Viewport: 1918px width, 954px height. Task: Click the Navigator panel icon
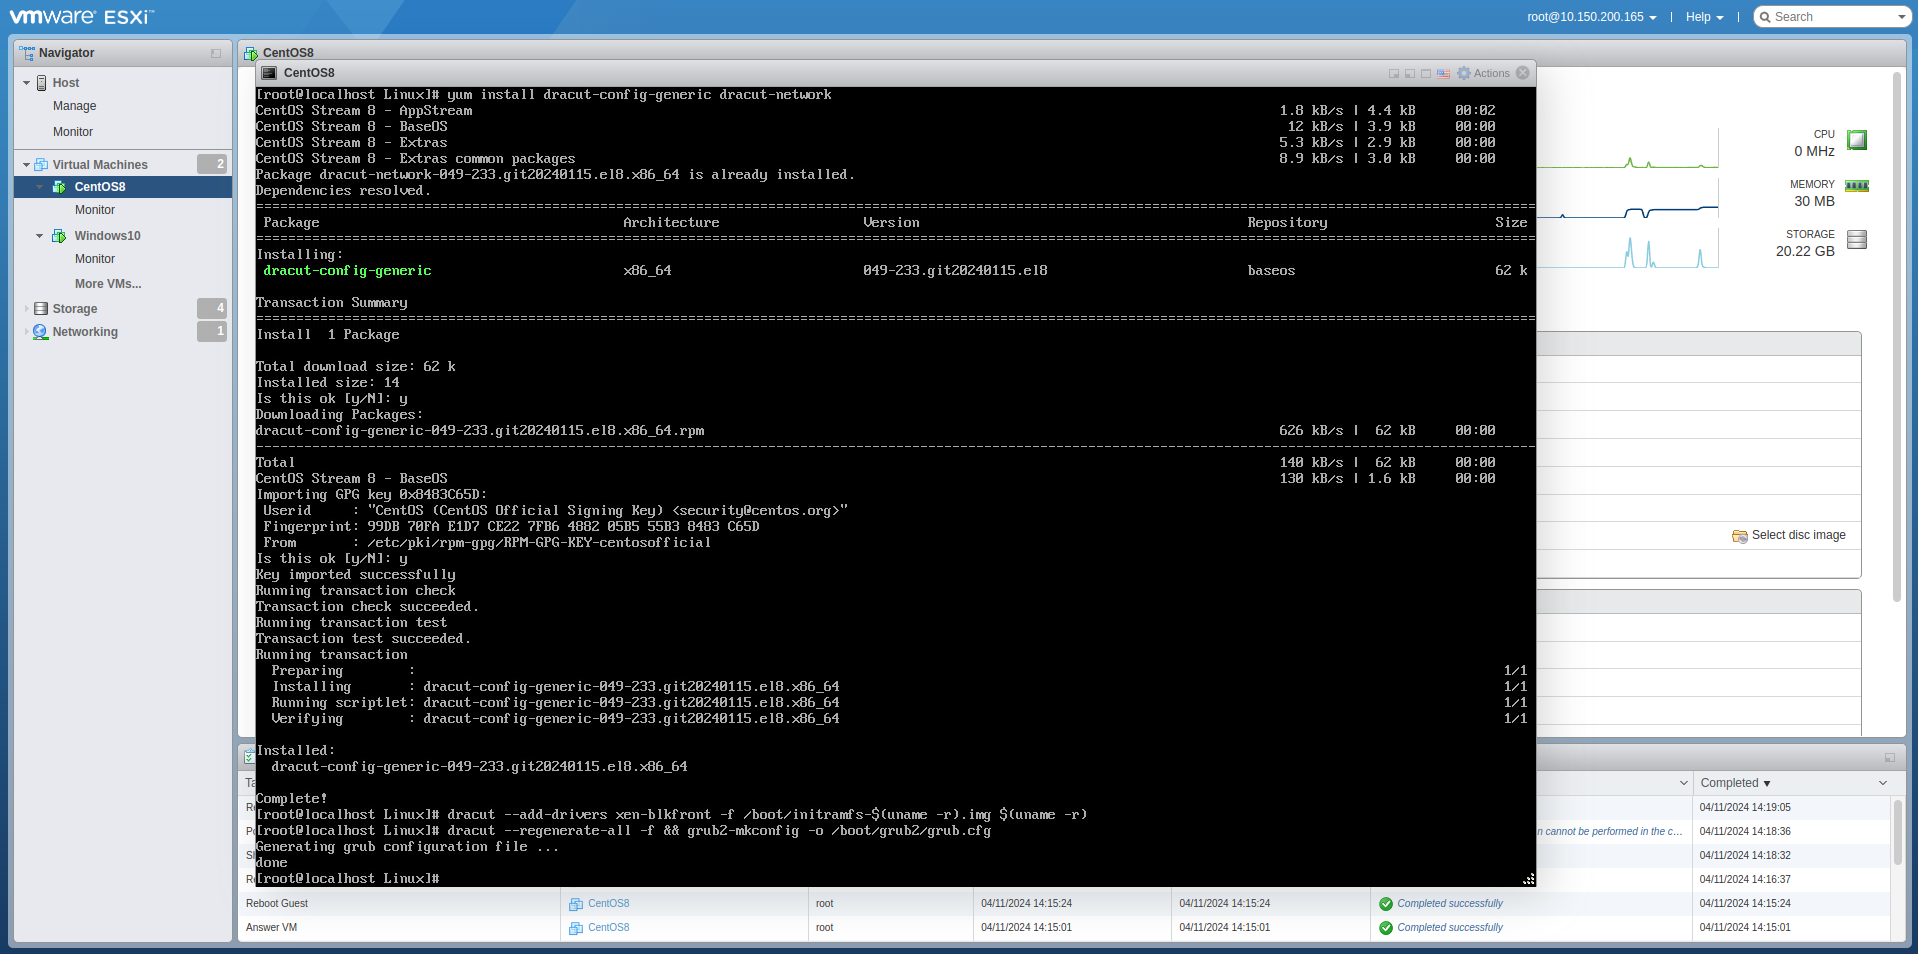point(27,53)
